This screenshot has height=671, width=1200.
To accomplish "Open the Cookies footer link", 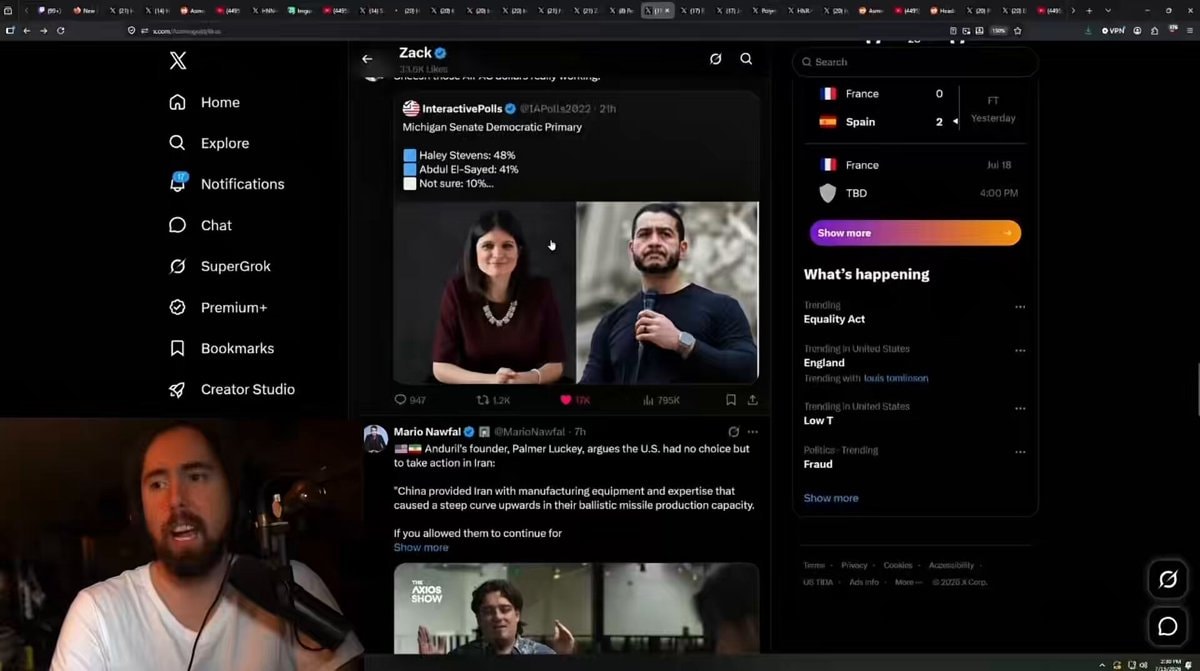I will pos(898,566).
